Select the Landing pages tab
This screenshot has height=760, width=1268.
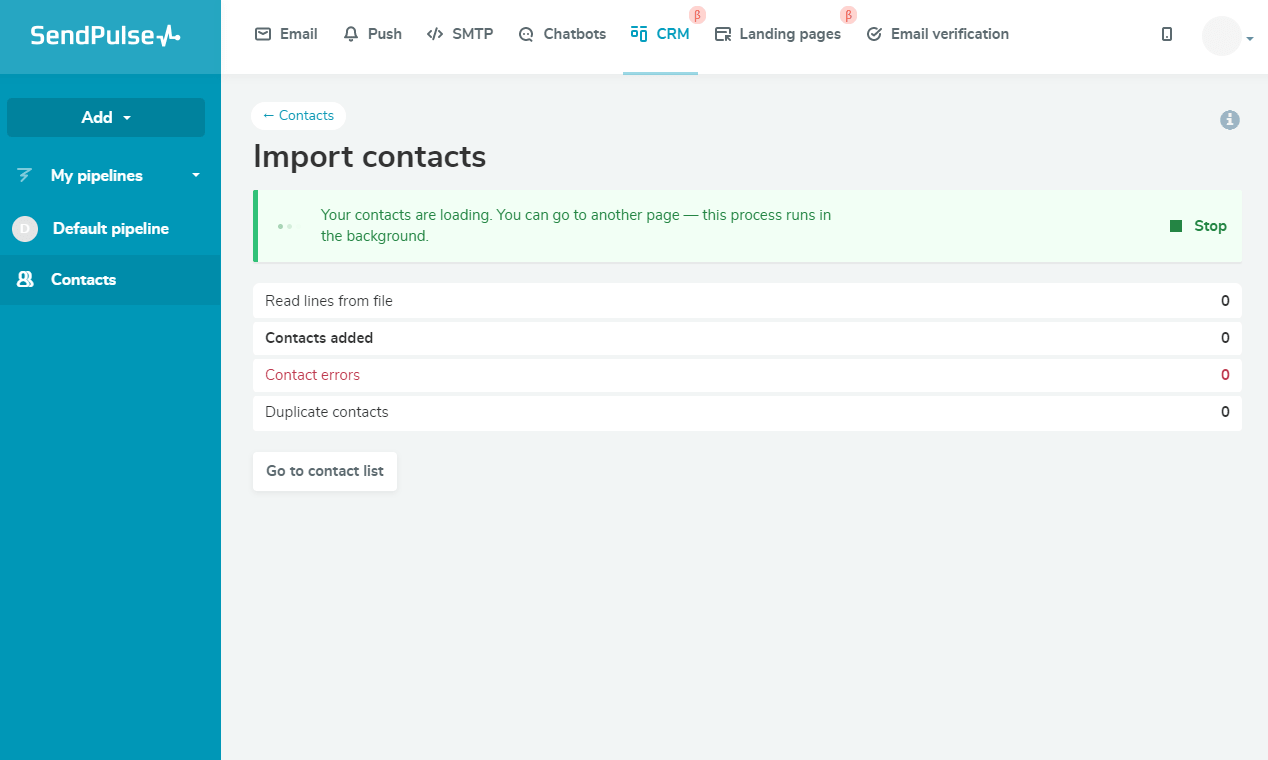pos(778,34)
